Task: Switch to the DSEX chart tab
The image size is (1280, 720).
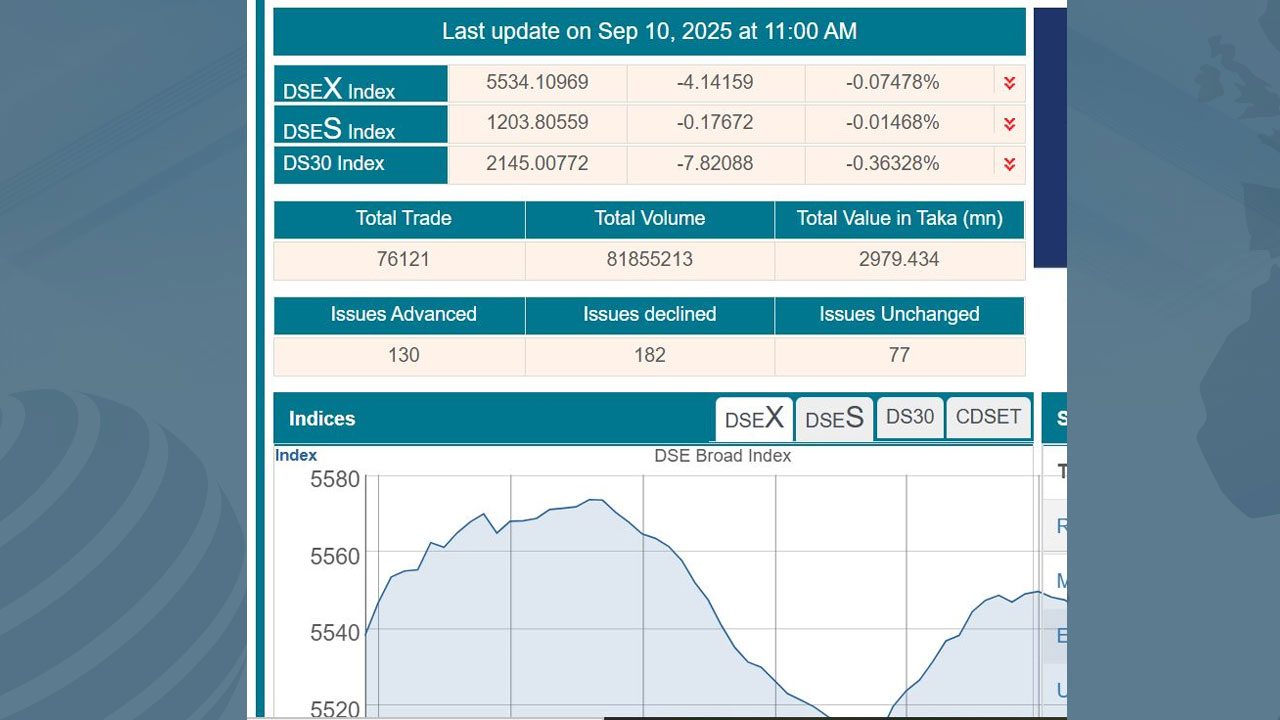Action: (x=754, y=419)
